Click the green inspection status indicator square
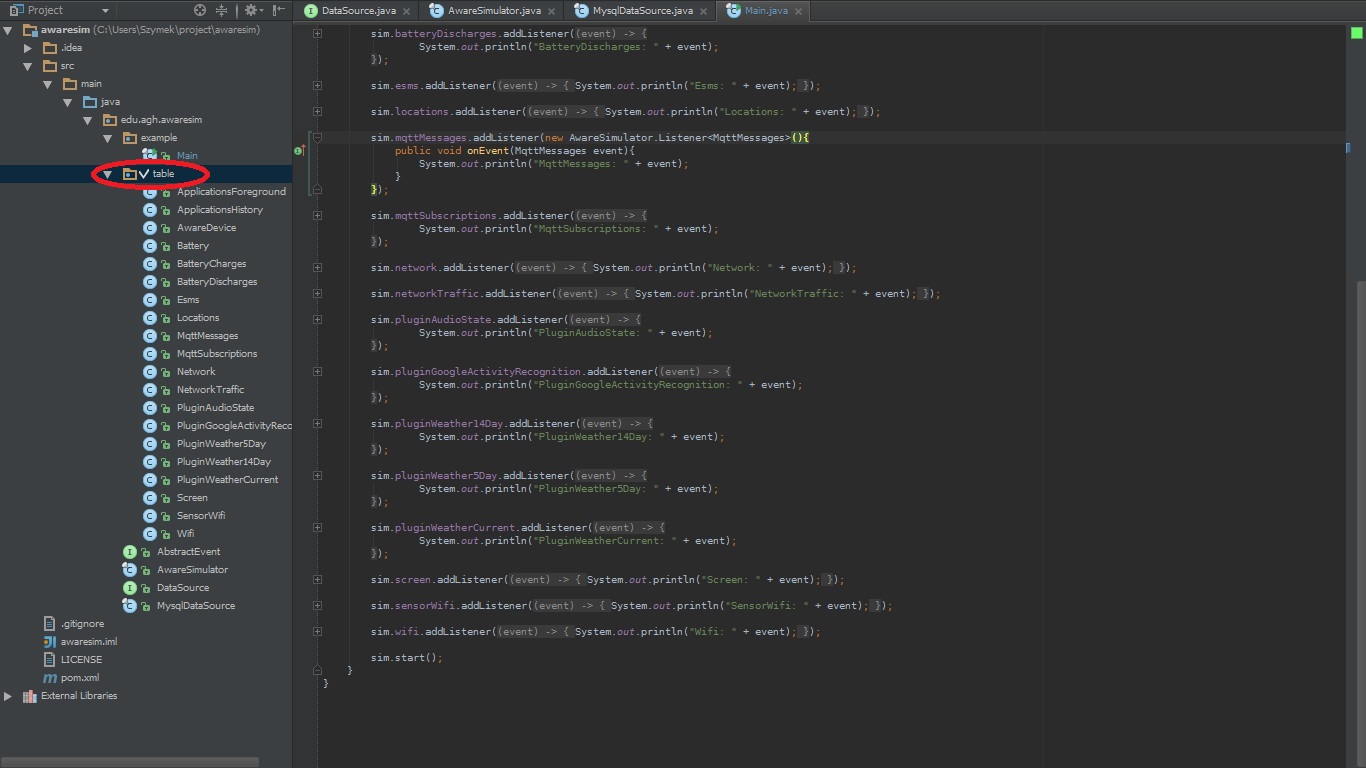 pyautogui.click(x=1356, y=33)
